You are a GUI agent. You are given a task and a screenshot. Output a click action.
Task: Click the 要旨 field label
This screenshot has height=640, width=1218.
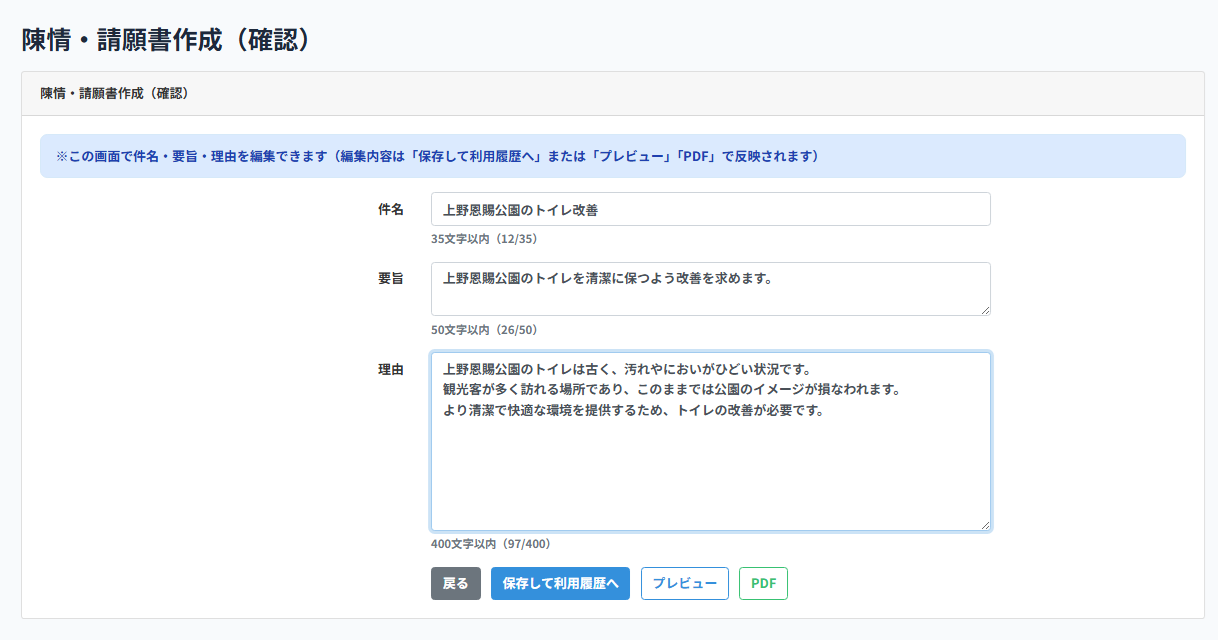coord(391,279)
